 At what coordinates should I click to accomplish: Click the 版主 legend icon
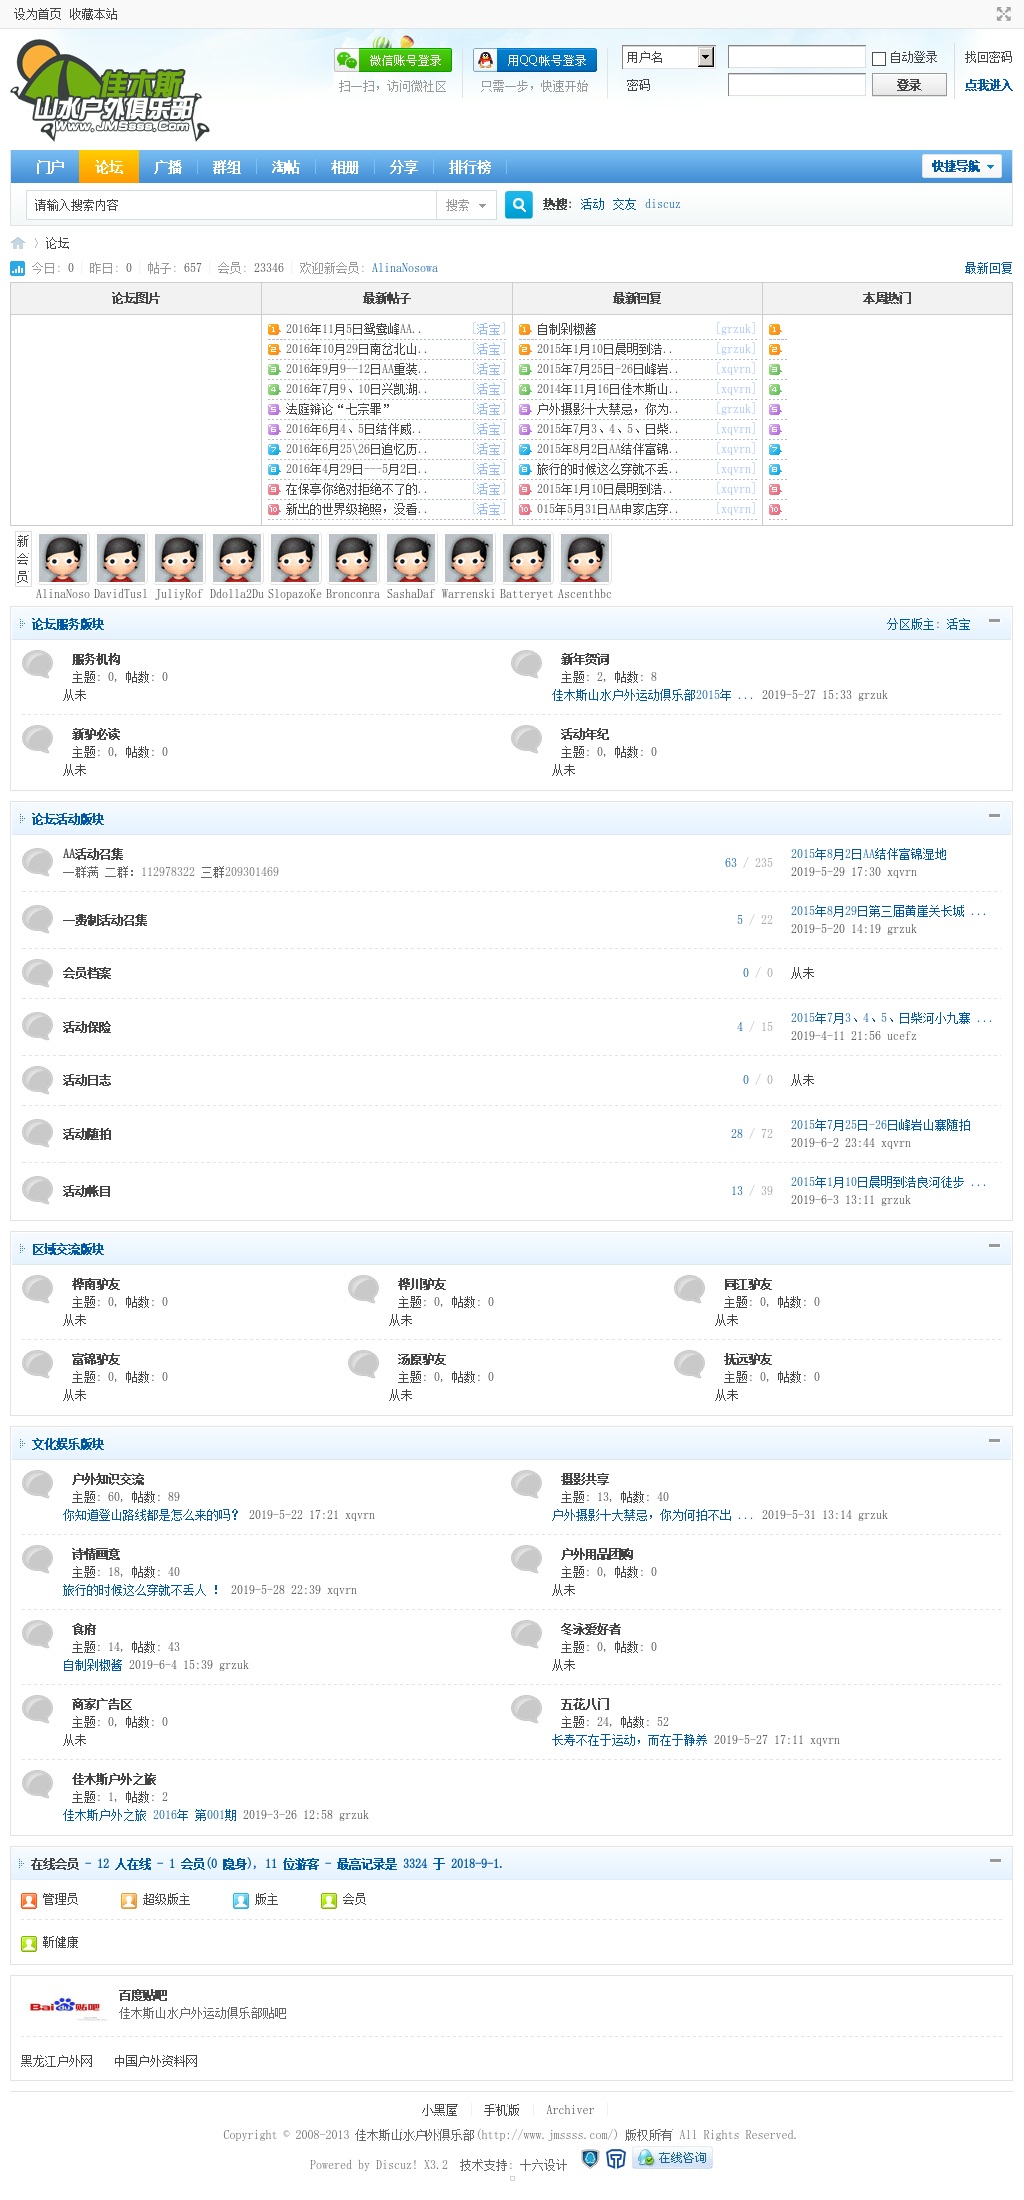tap(241, 1900)
